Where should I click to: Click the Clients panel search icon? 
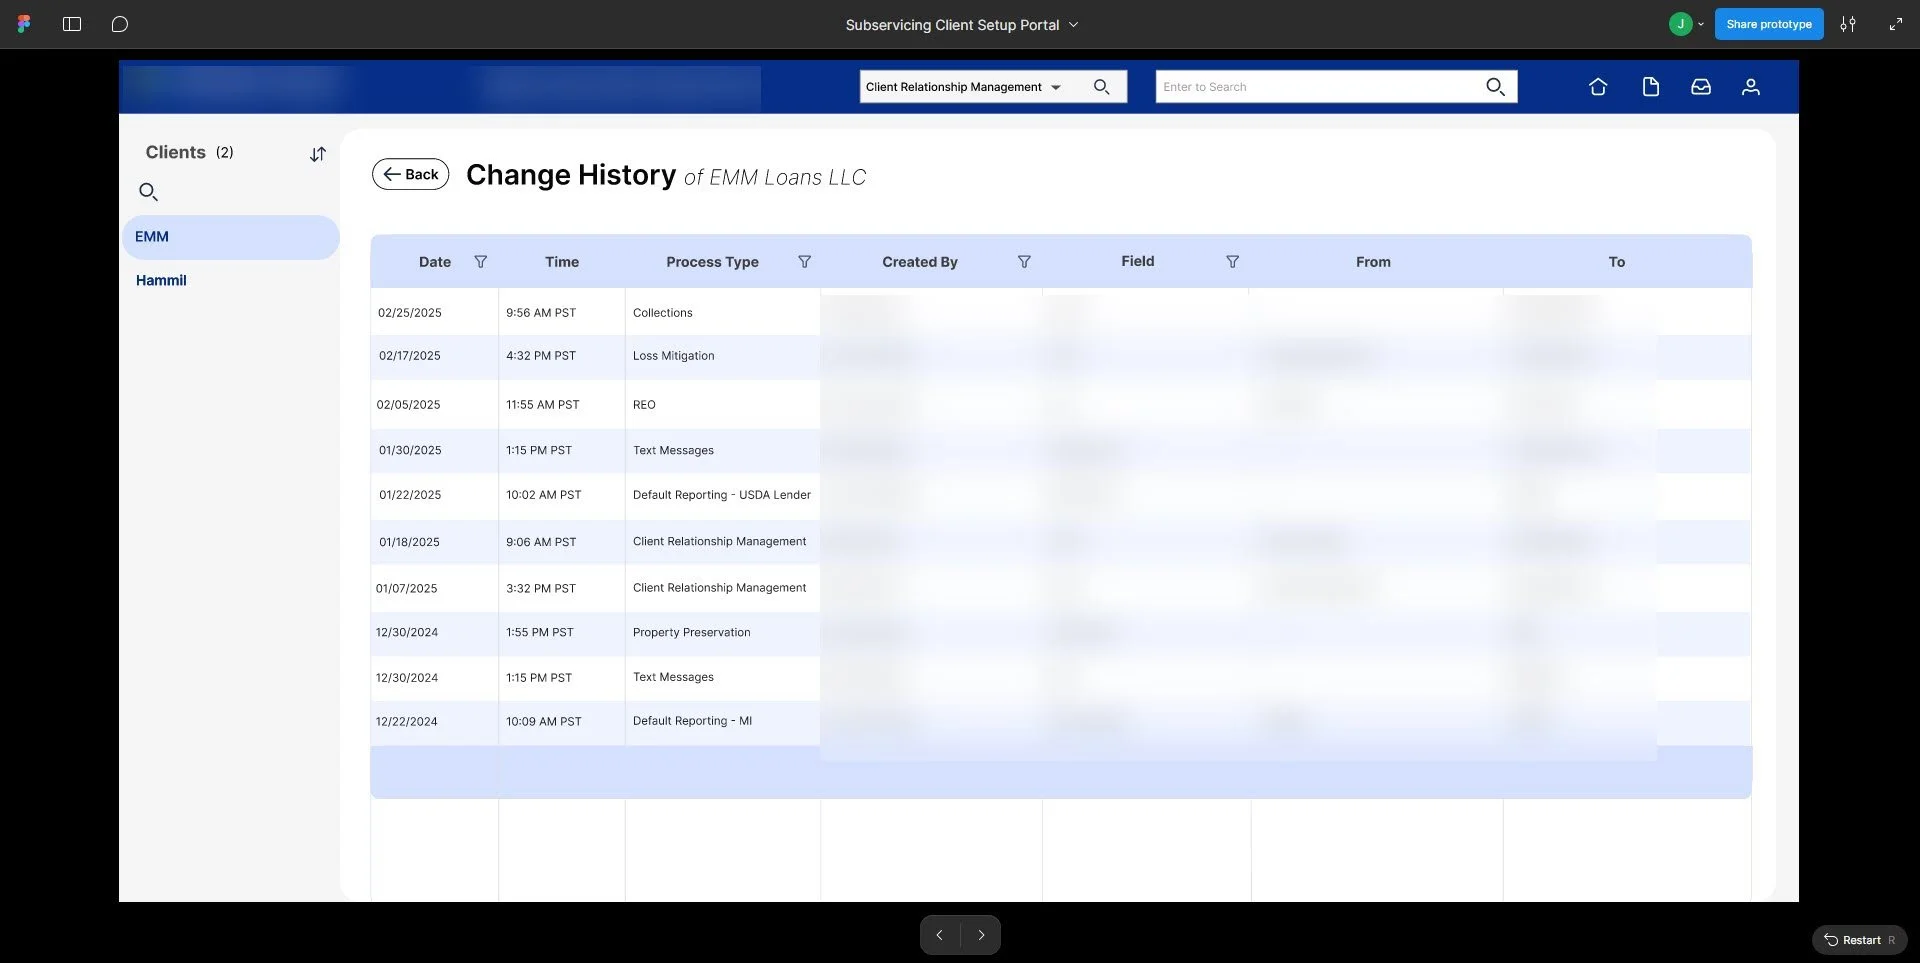point(148,192)
